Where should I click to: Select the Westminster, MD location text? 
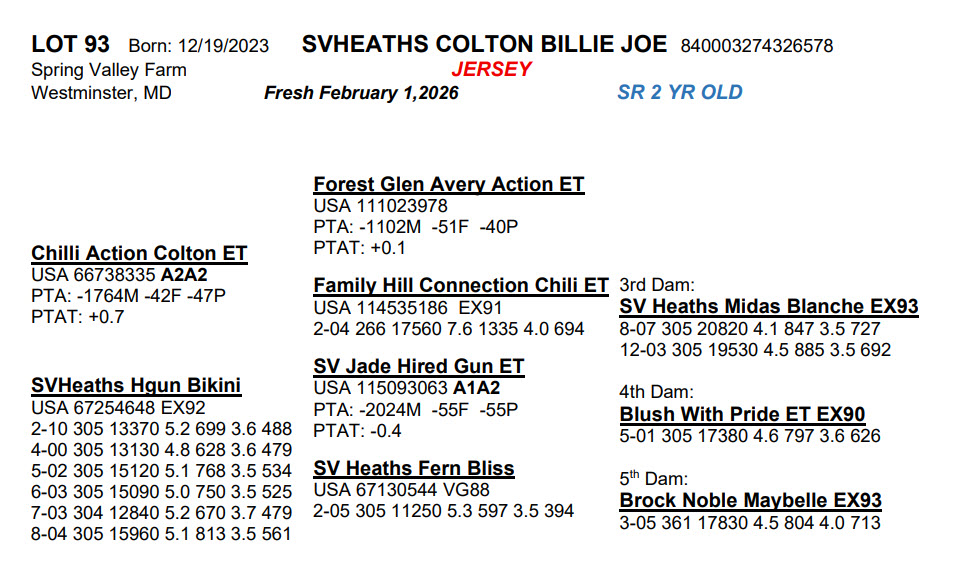[101, 93]
